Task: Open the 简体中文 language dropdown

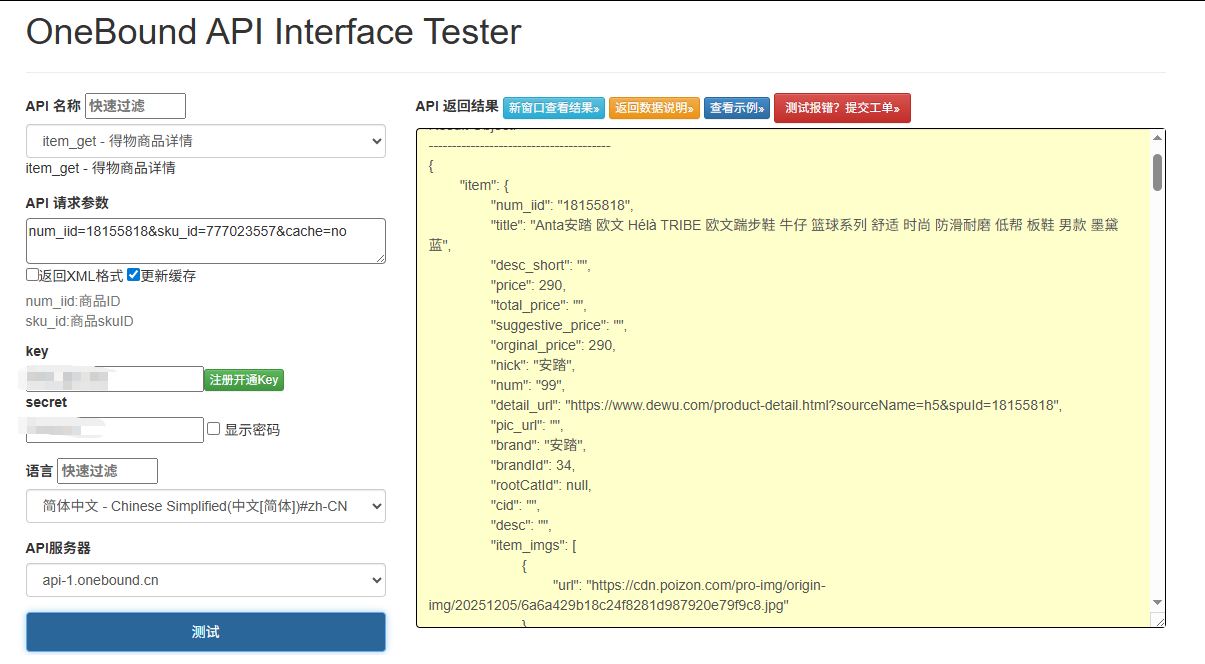Action: click(x=205, y=506)
